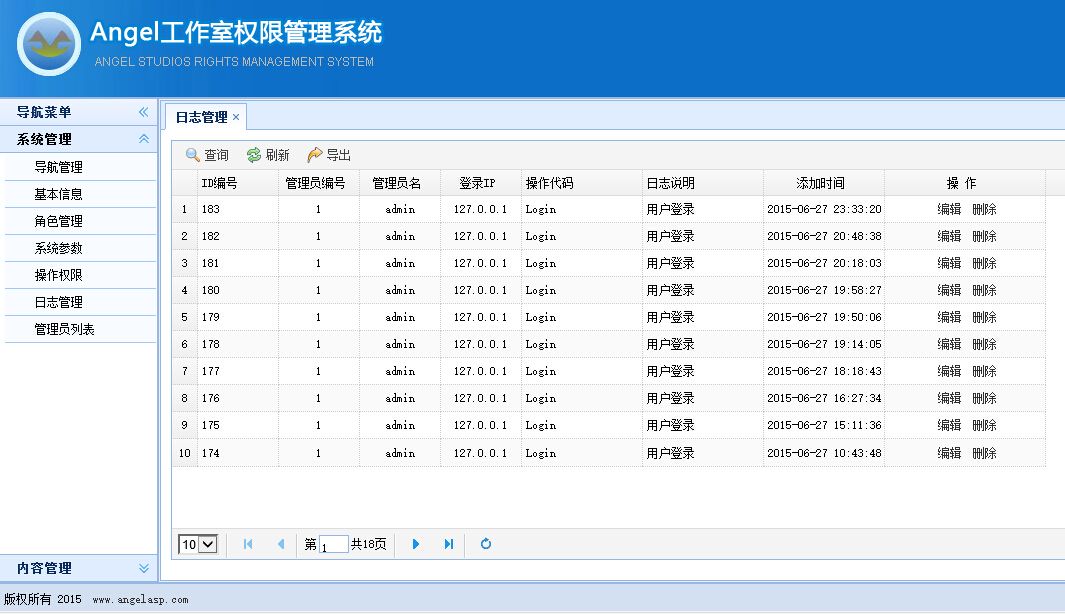Open the page size dropdown showing 10
1065x614 pixels.
pyautogui.click(x=198, y=544)
